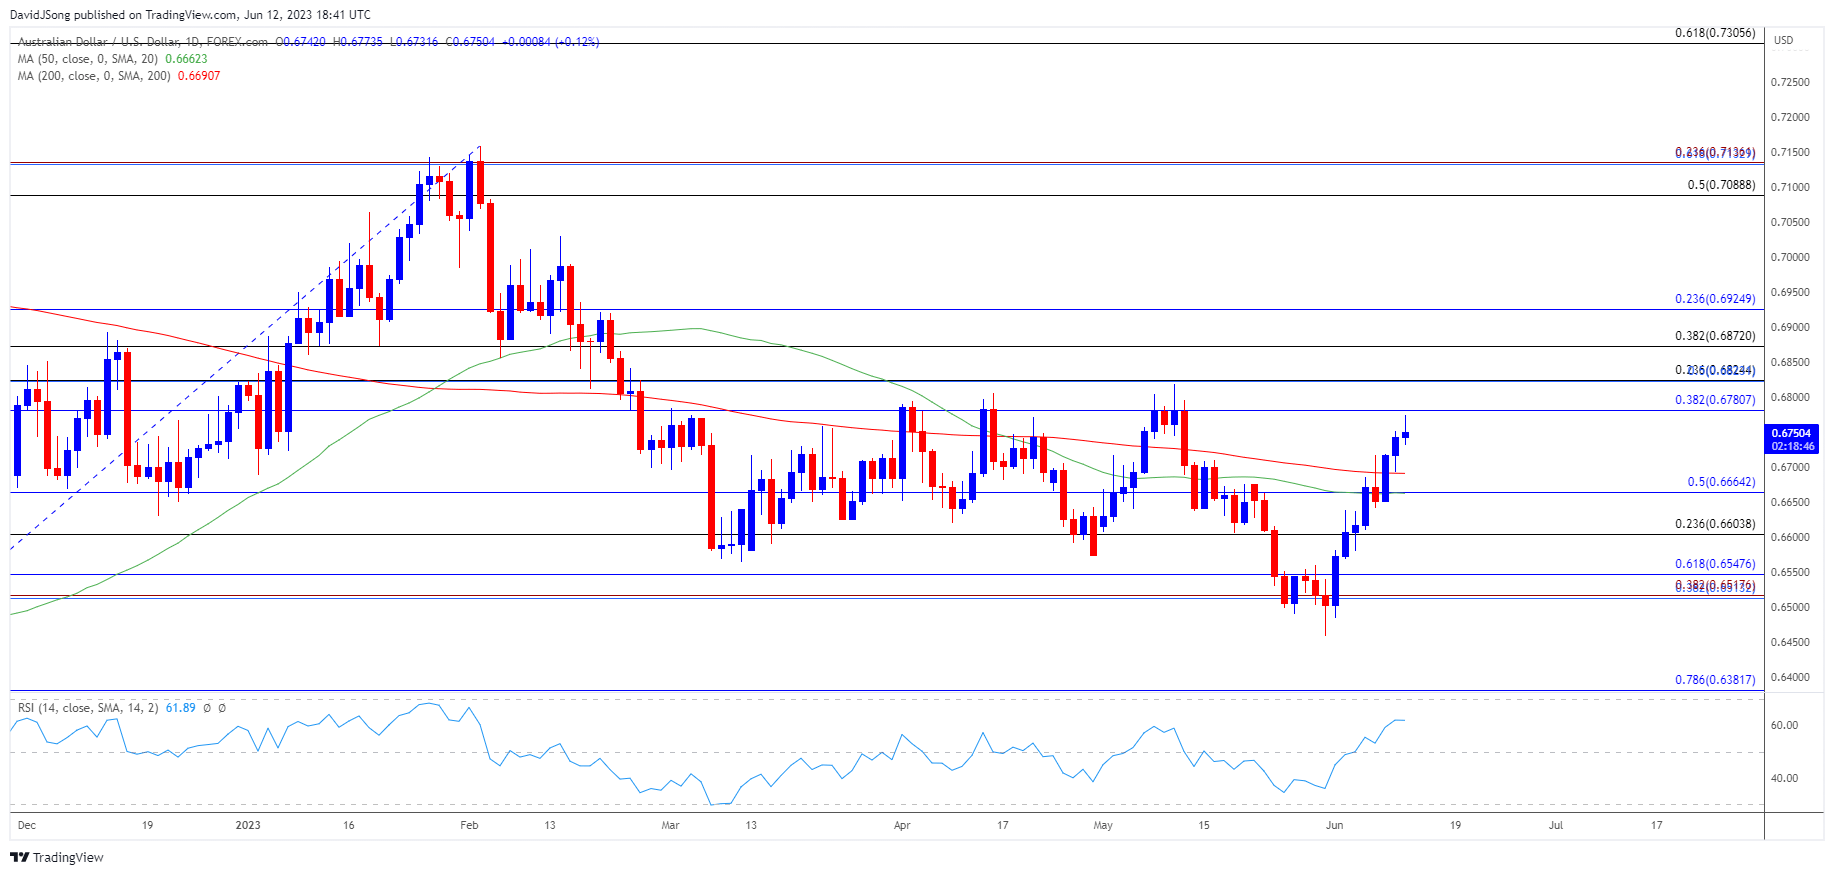Viewport: 1834px width, 875px height.
Task: Click the 0.64000 price axis label
Action: point(1790,677)
